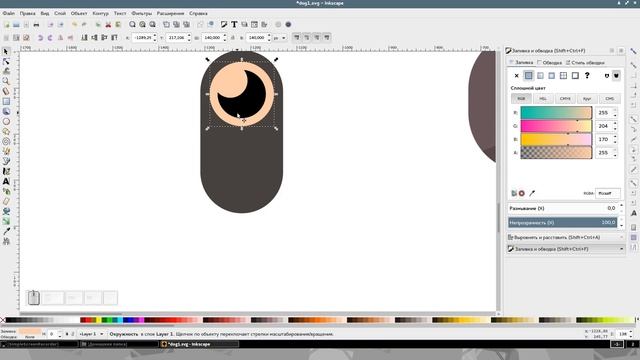
Task: Choose flat color fill icon
Action: 528,76
